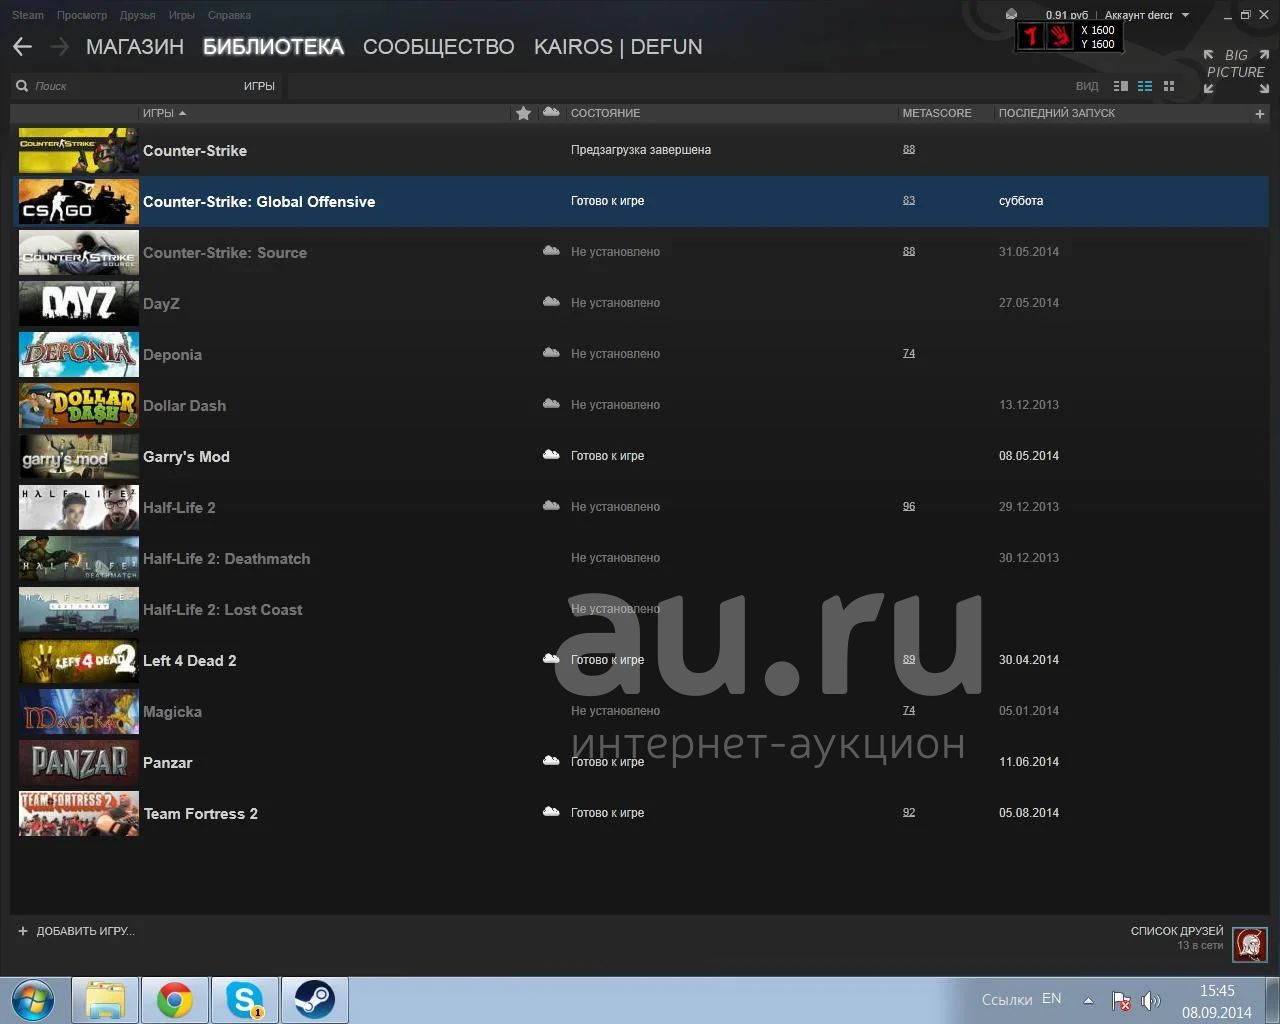Open the games filter dropdown in search
The image size is (1280, 1024).
pyautogui.click(x=259, y=86)
